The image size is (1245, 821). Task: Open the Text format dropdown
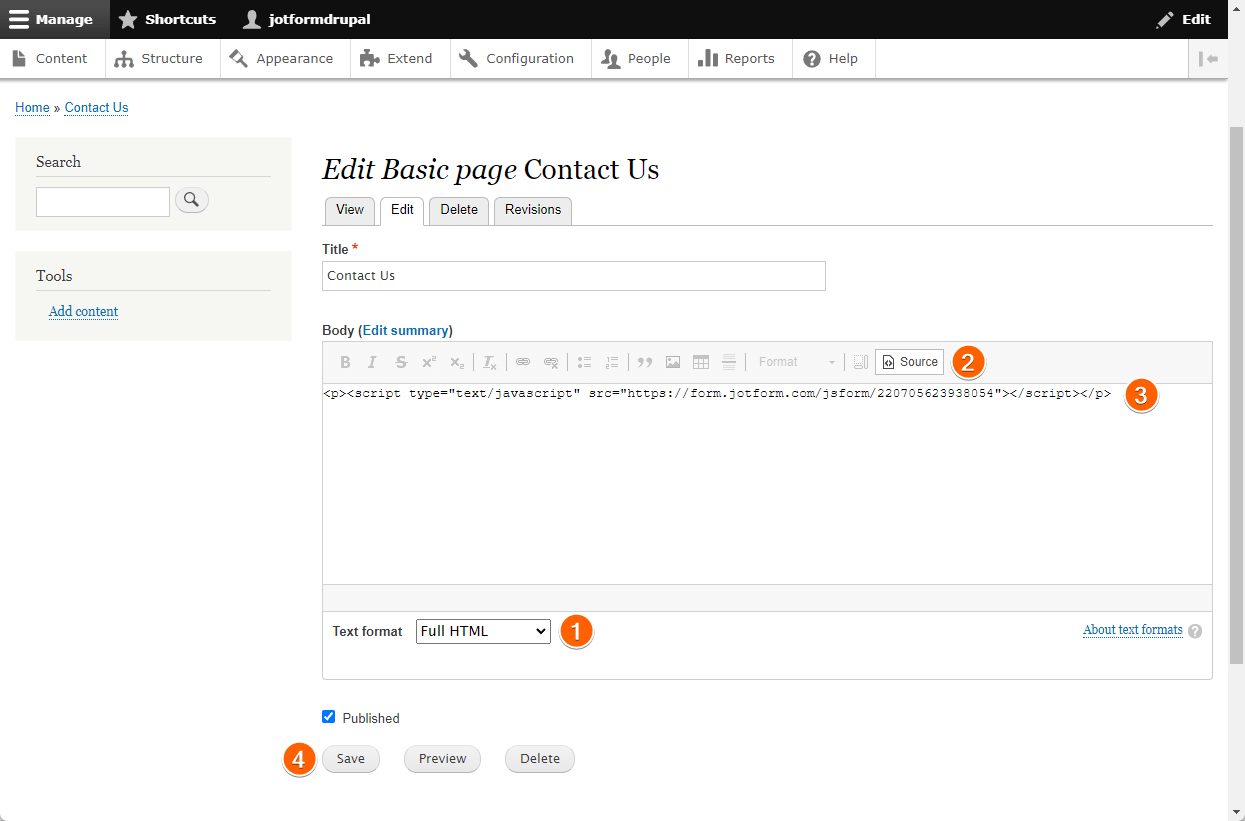(483, 631)
